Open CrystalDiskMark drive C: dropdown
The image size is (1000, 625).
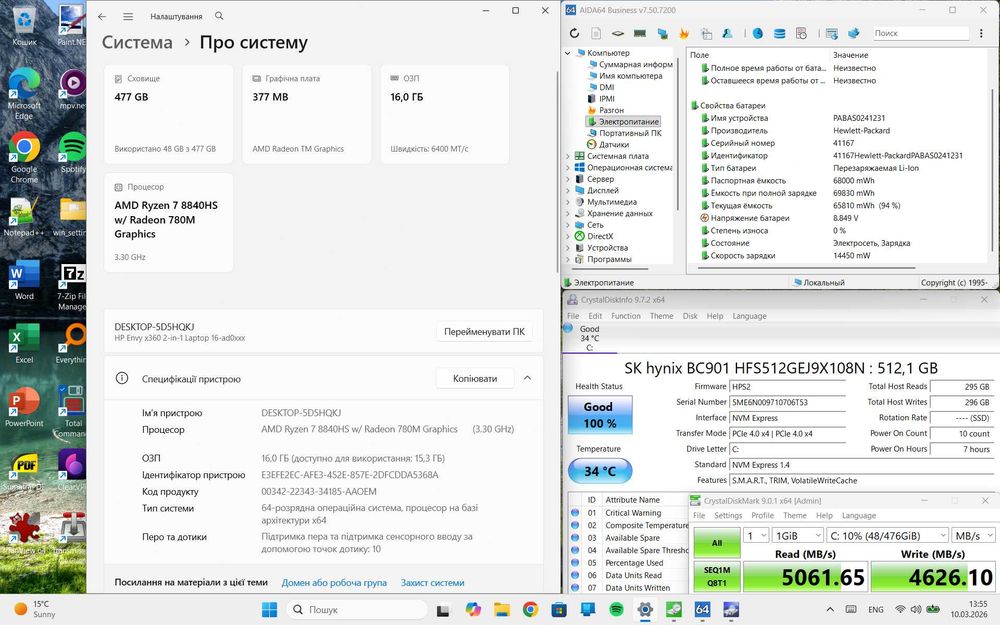coord(887,536)
